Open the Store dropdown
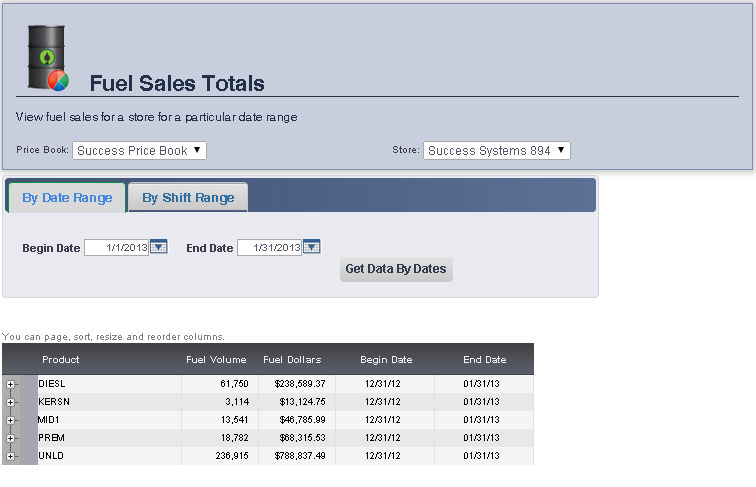Viewport: 756px width, 487px height. pyautogui.click(x=496, y=150)
